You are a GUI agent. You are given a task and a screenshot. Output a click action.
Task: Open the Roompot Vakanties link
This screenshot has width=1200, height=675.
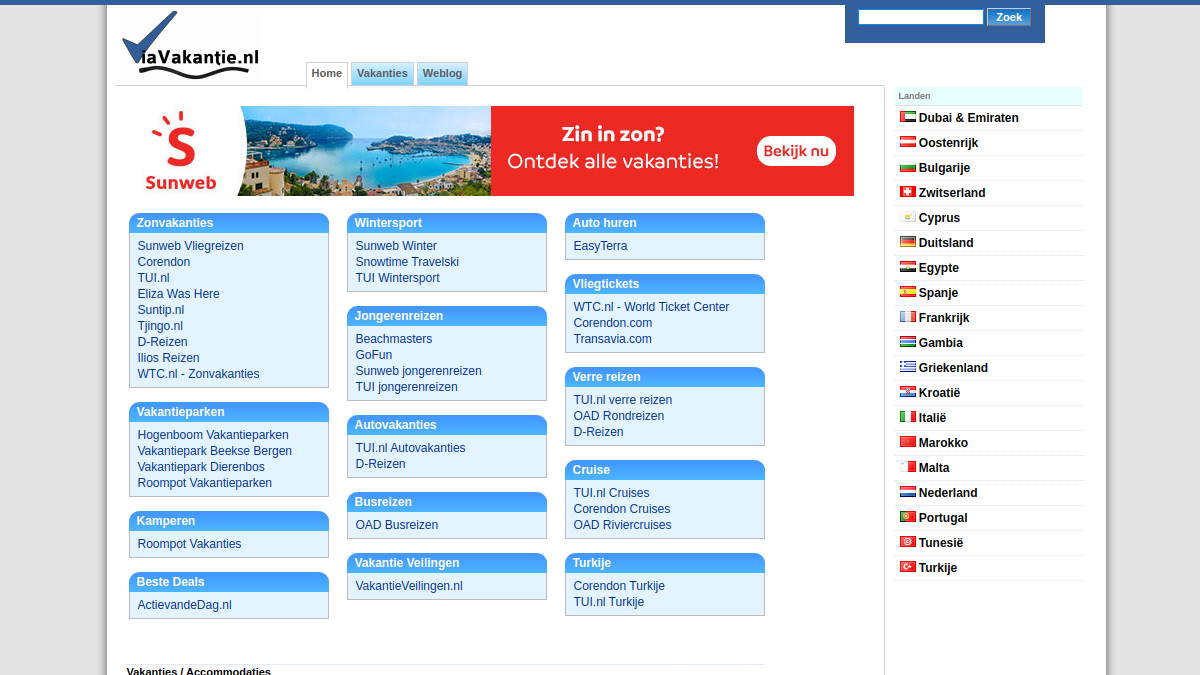click(190, 544)
